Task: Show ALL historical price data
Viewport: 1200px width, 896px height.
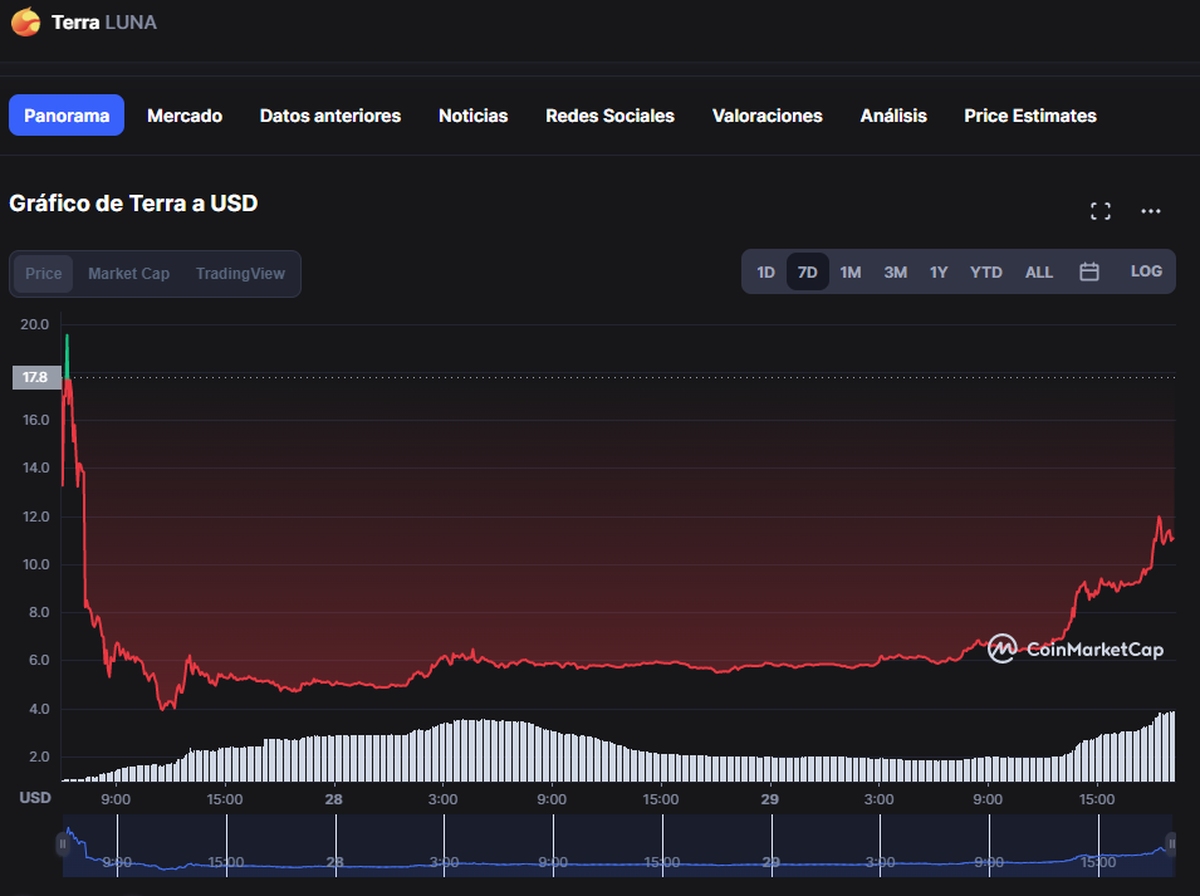Action: click(x=1039, y=272)
